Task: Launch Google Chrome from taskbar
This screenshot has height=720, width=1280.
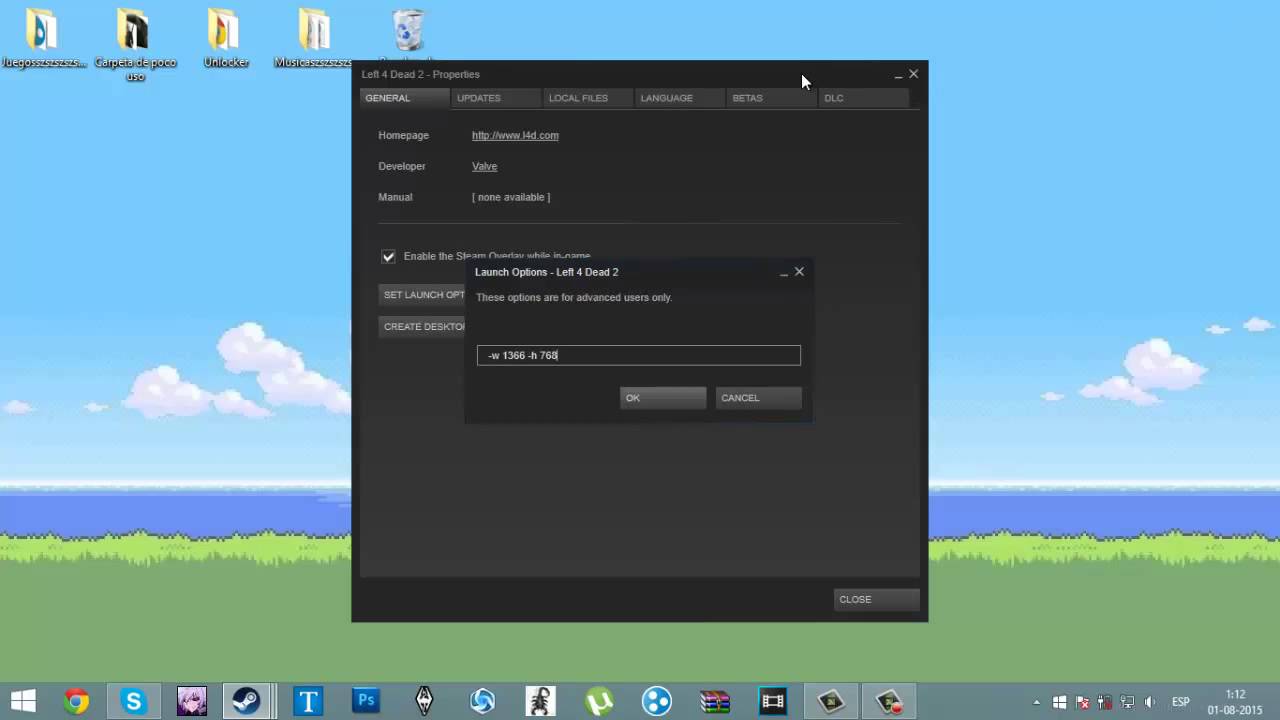Action: (76, 701)
